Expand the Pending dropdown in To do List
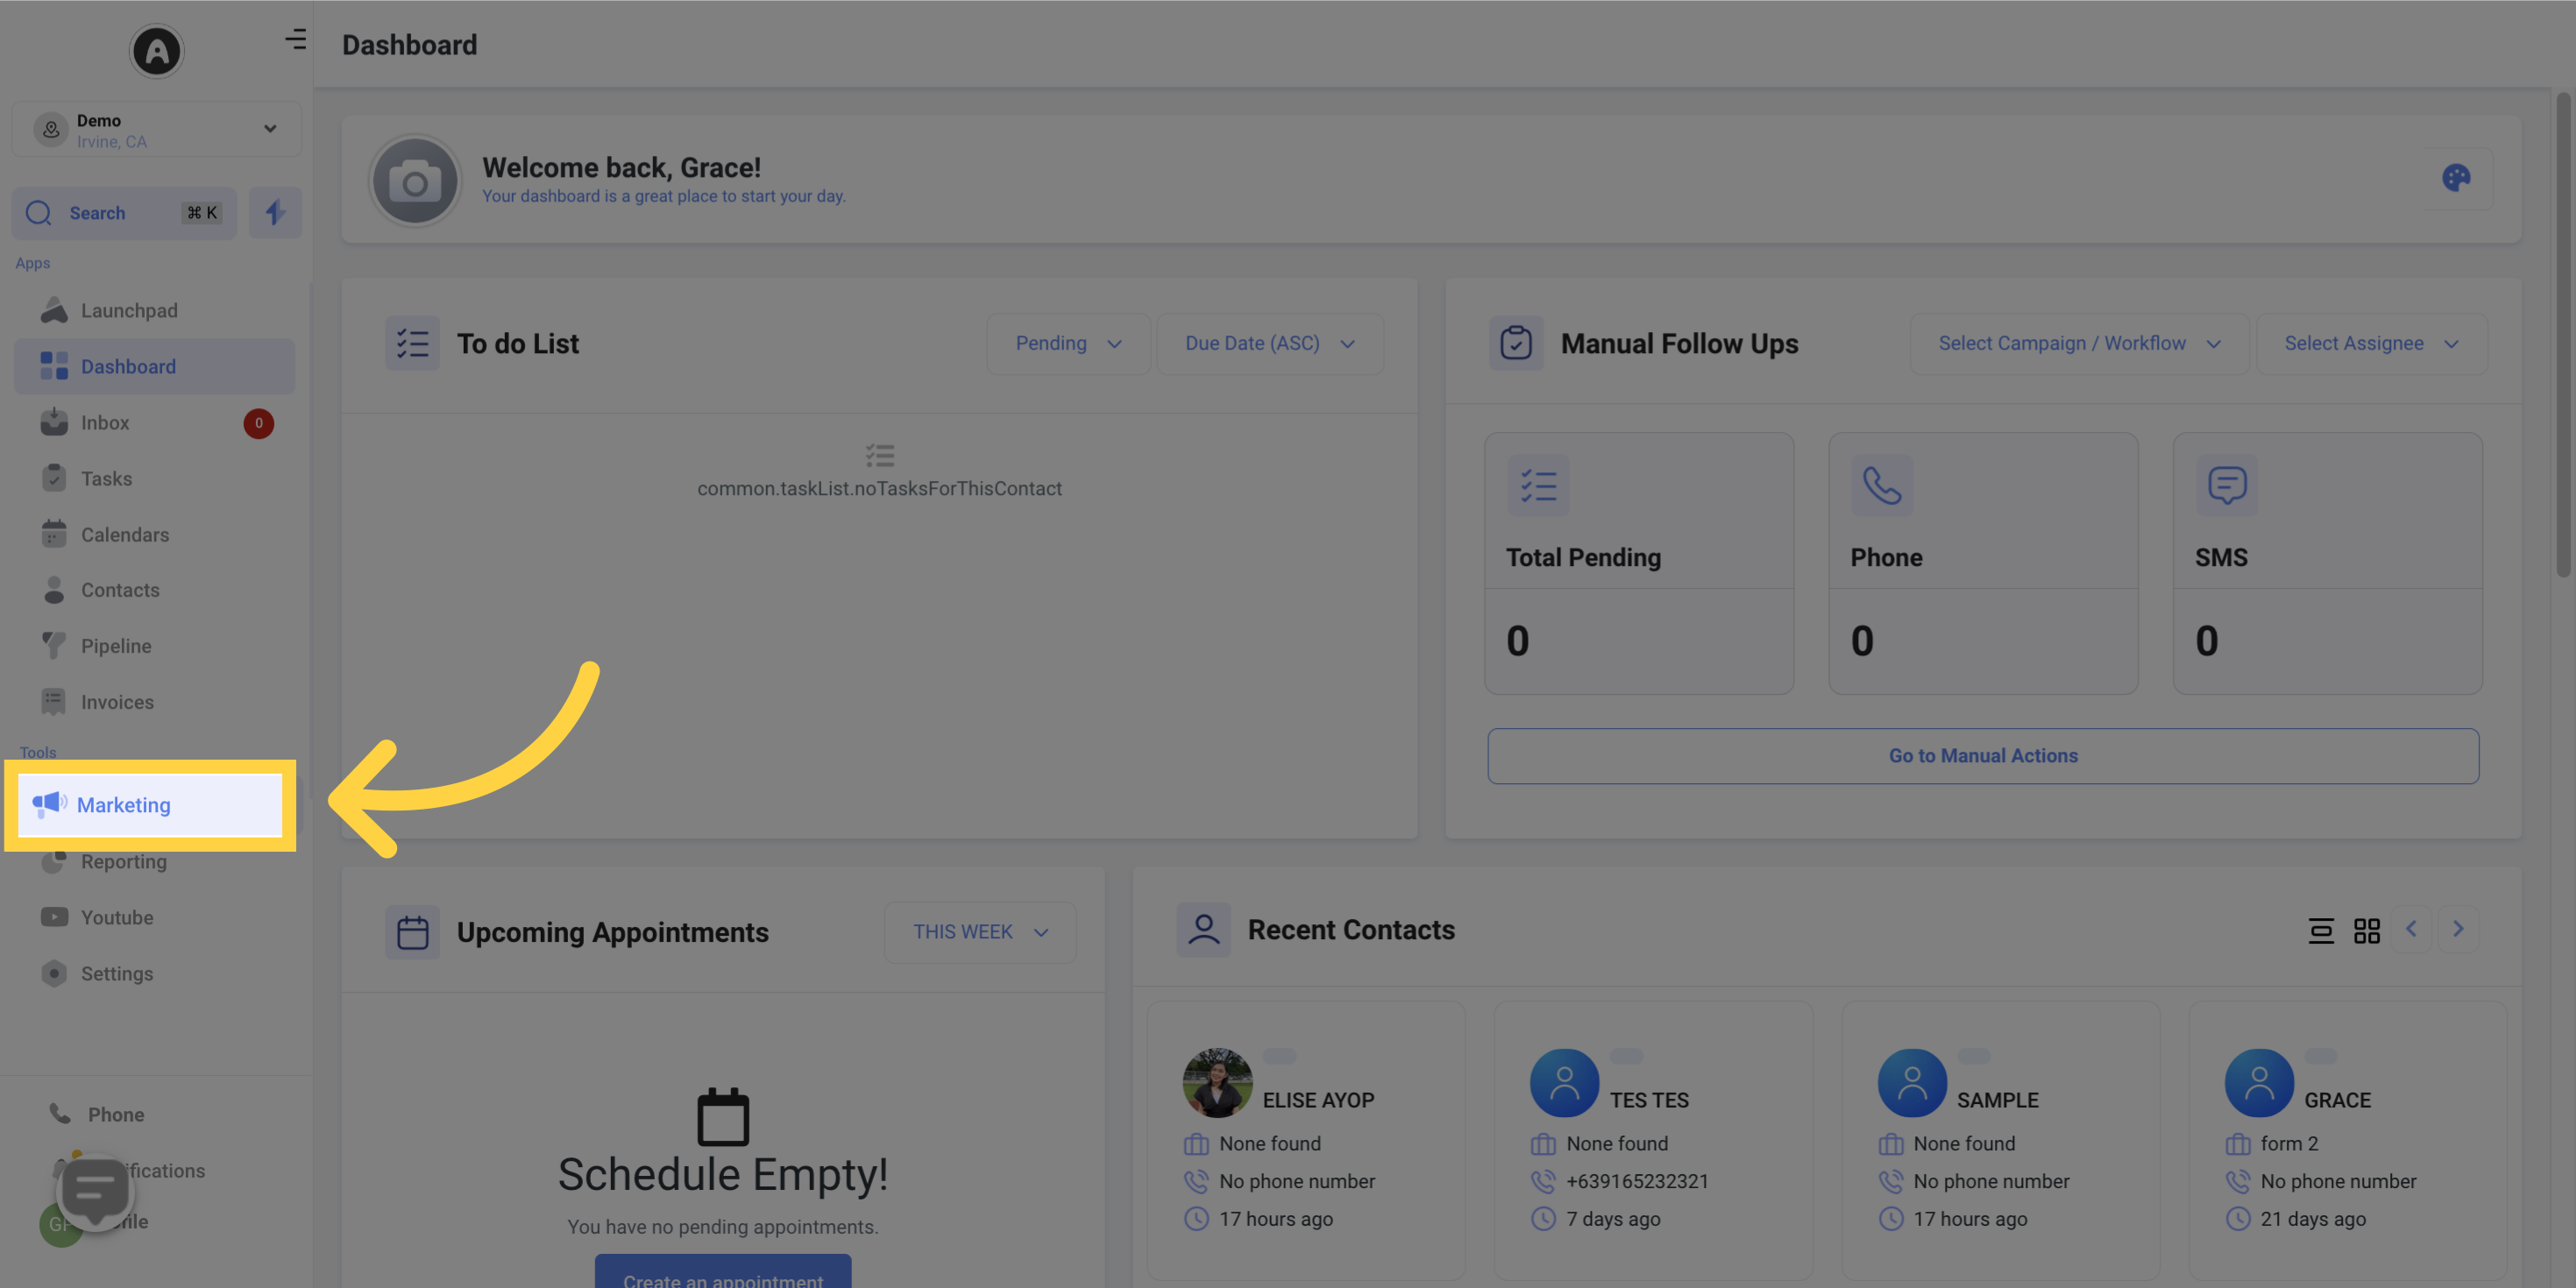Screen dimensions: 2576x1288 (1066, 343)
